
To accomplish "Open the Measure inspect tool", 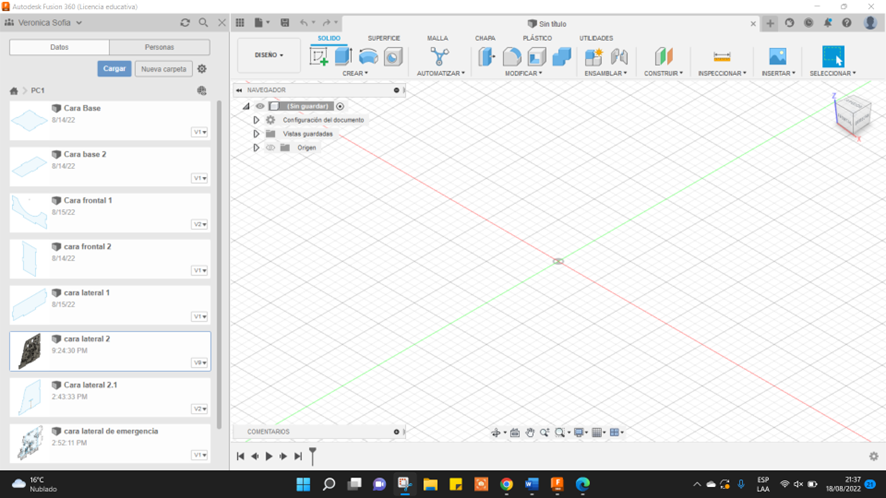I will [722, 57].
